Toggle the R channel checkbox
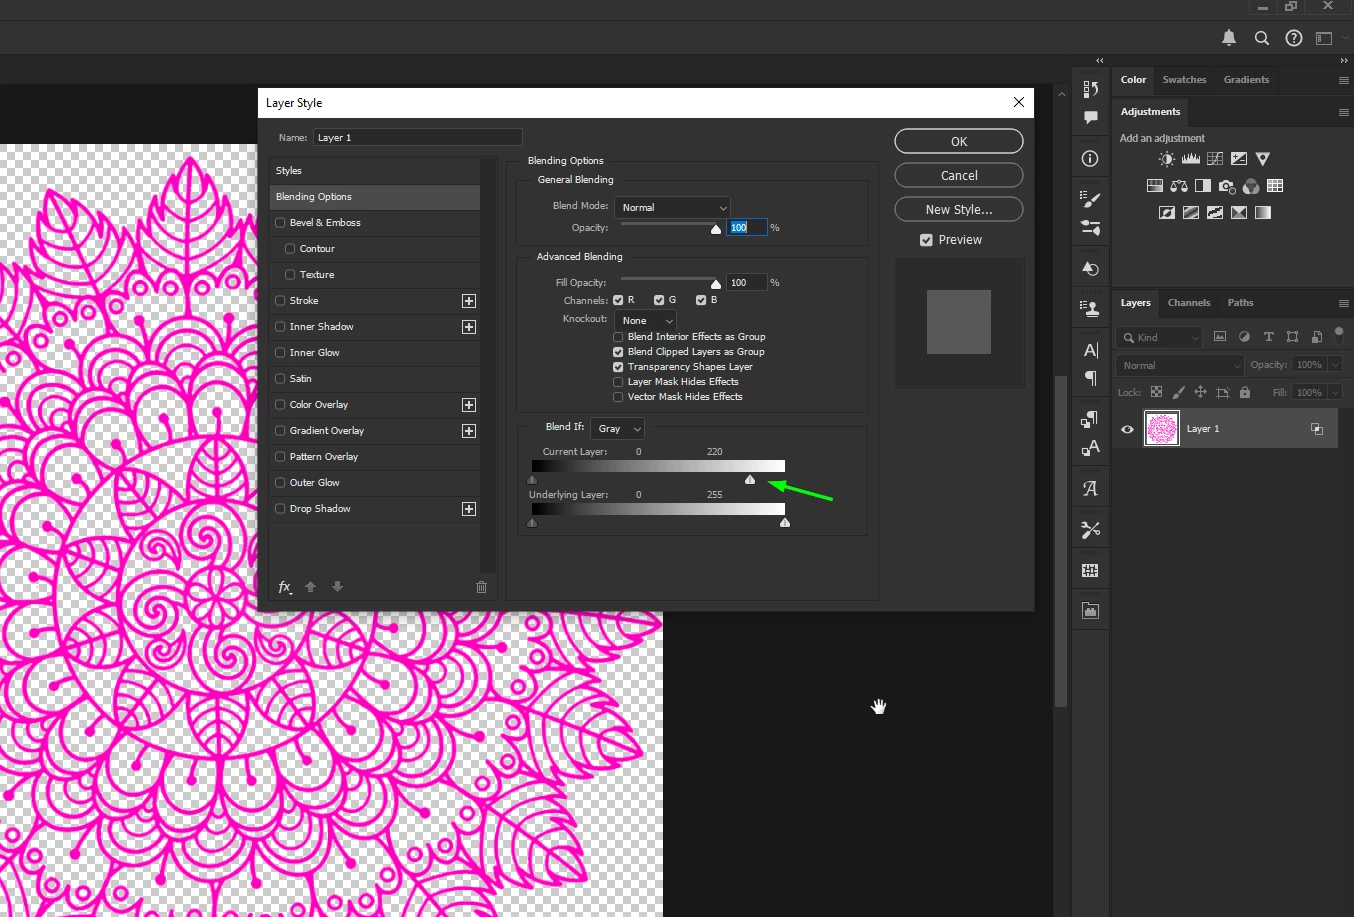Screen dimensions: 1354x917 [618, 300]
